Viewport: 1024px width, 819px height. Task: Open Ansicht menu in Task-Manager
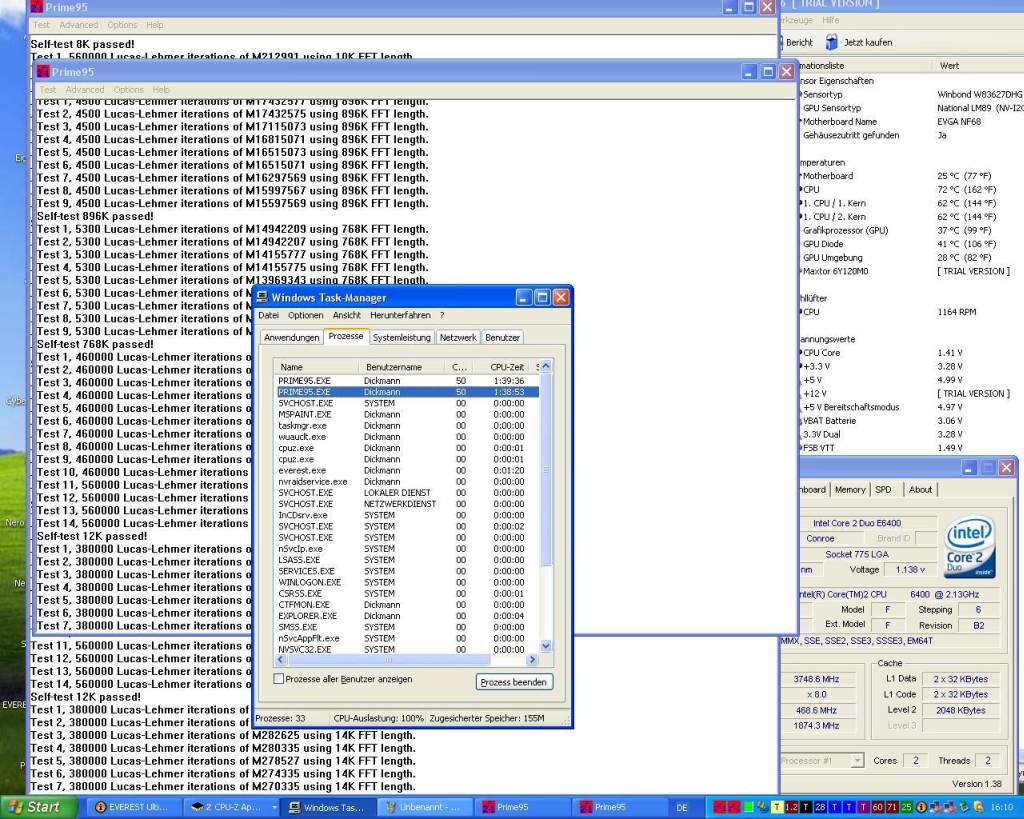pyautogui.click(x=347, y=315)
